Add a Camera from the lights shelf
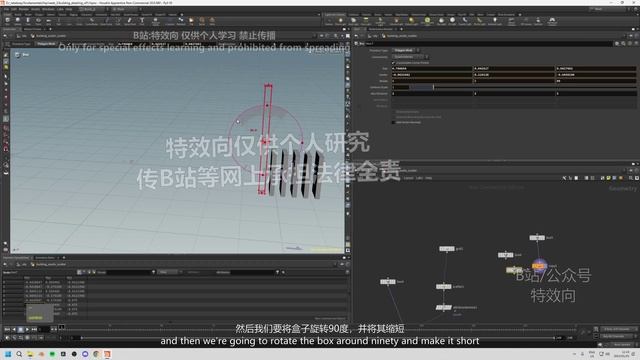The height and width of the screenshot is (360, 640). pyautogui.click(x=329, y=21)
